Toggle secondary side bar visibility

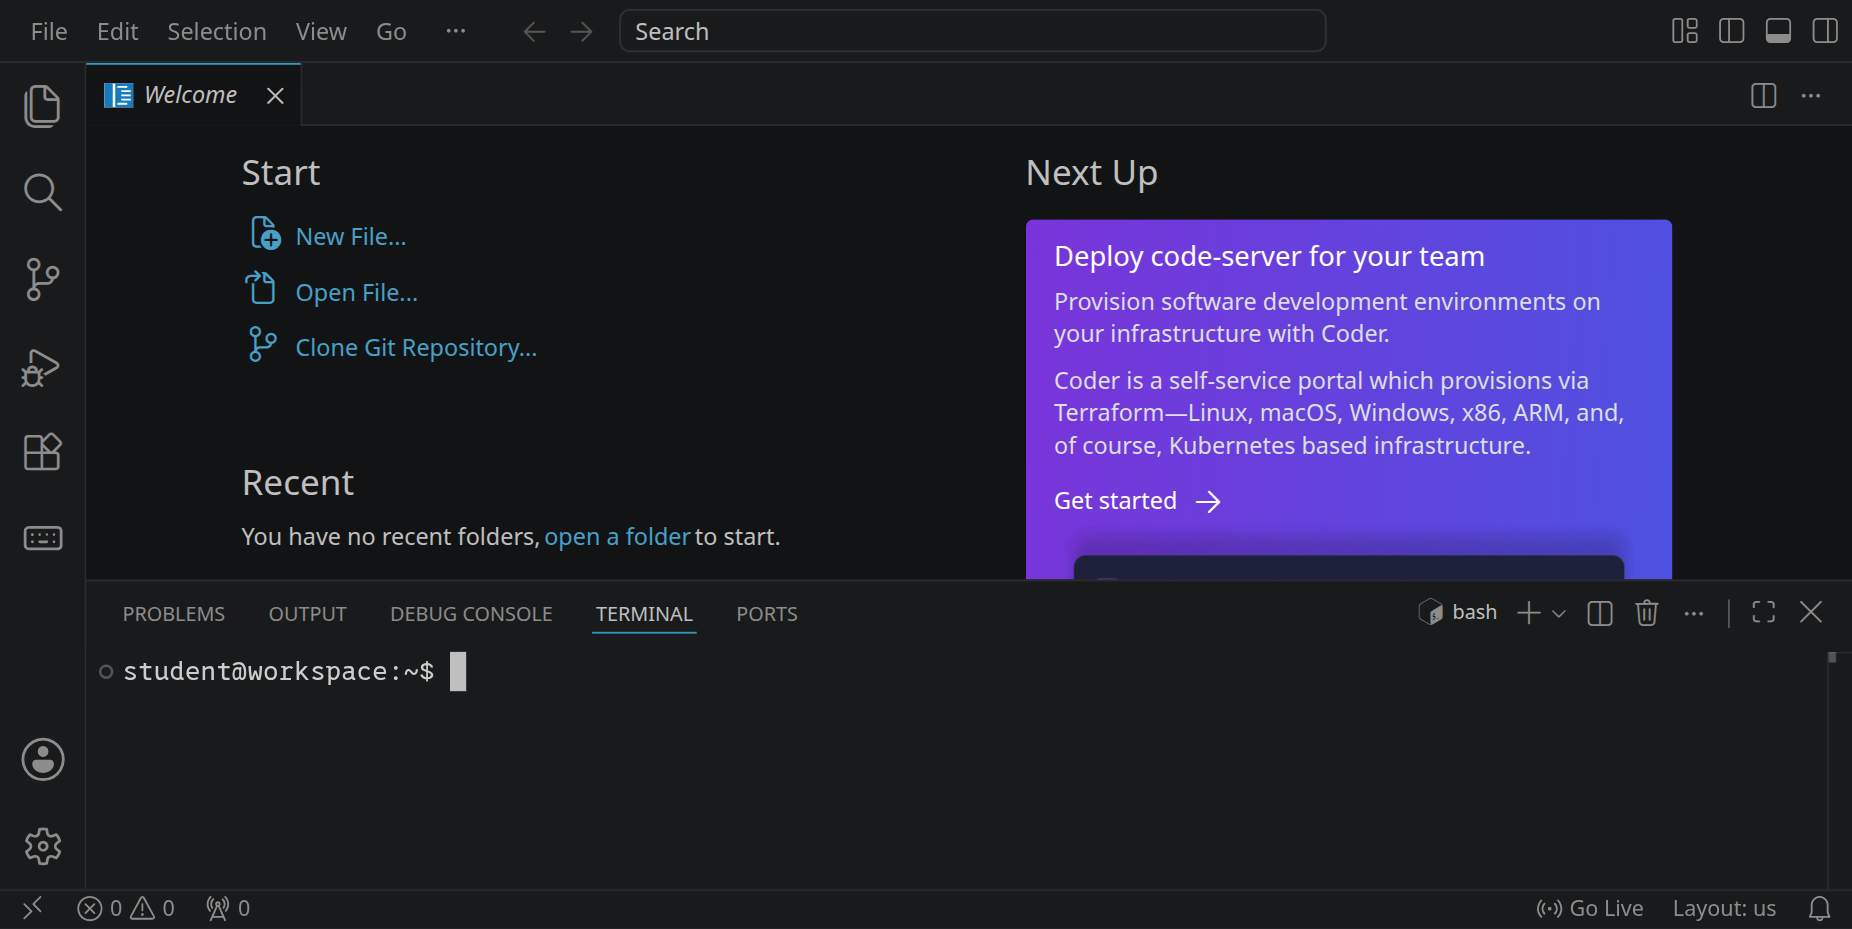tap(1825, 31)
